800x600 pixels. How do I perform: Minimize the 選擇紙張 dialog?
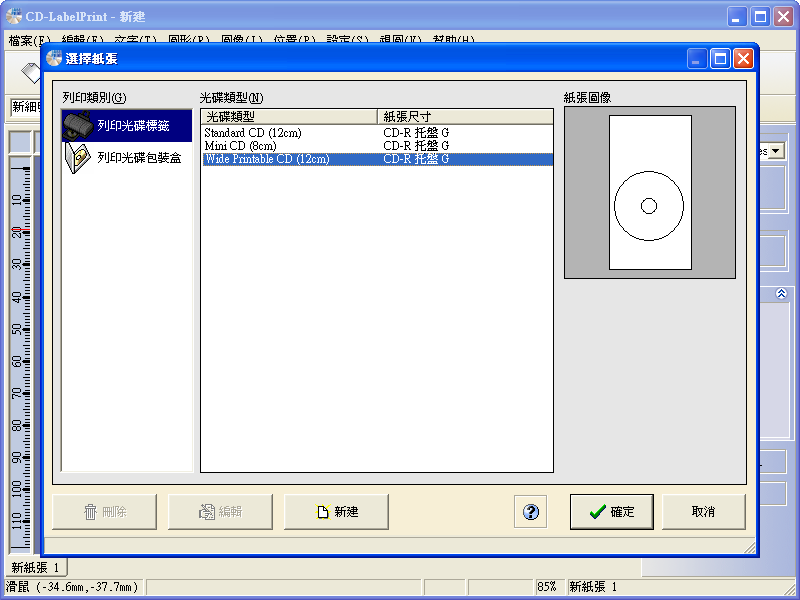(697, 59)
